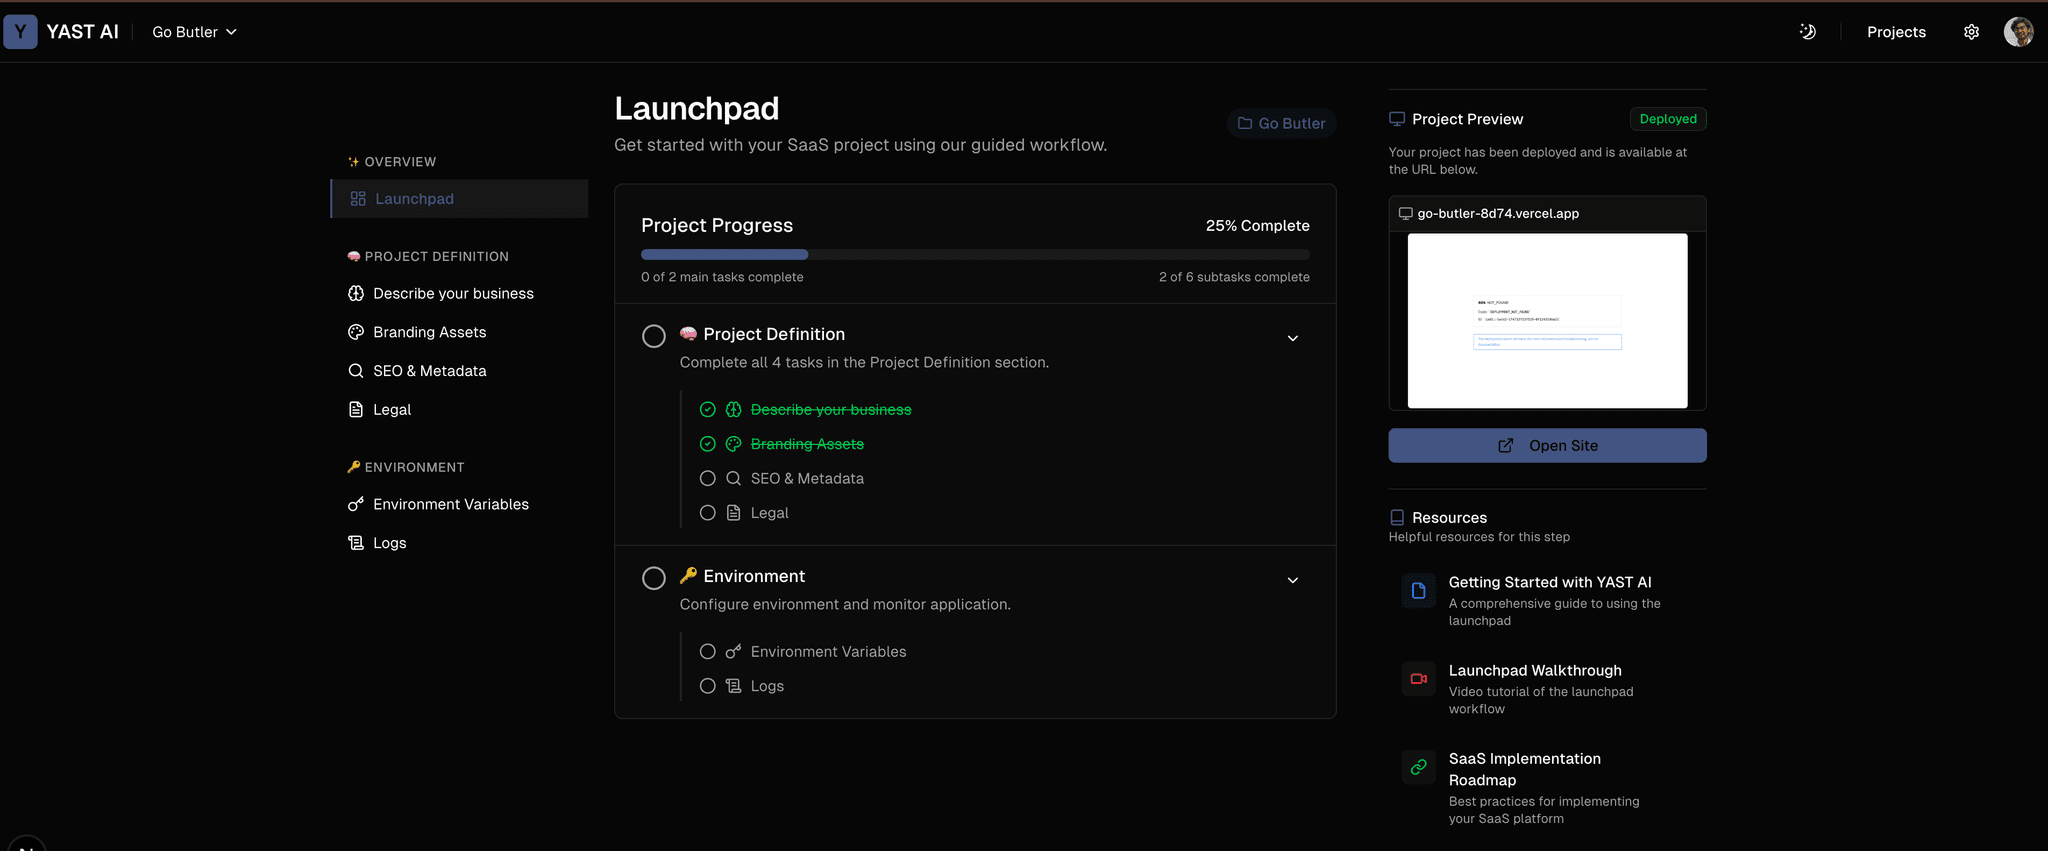Click the 25% Complete text
This screenshot has height=851, width=2048.
coord(1257,226)
